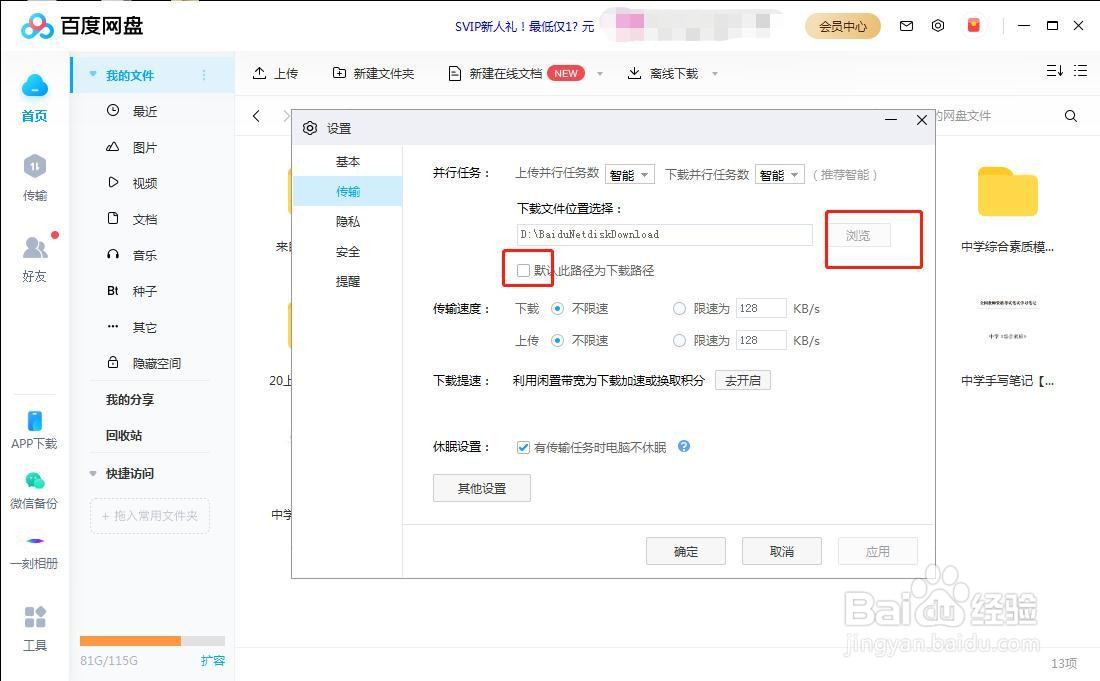Click the orange storage usage bar

(x=130, y=640)
